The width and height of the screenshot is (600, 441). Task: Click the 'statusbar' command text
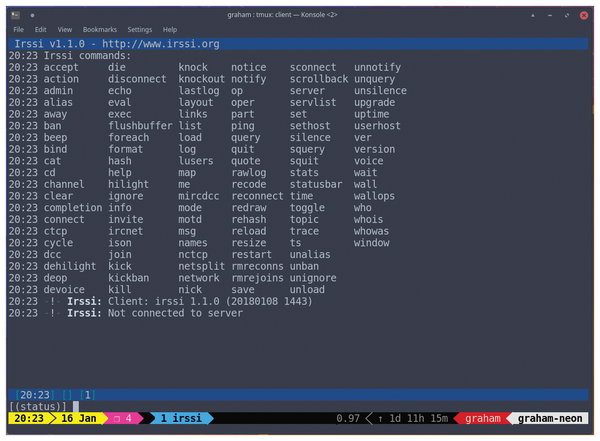pos(316,184)
